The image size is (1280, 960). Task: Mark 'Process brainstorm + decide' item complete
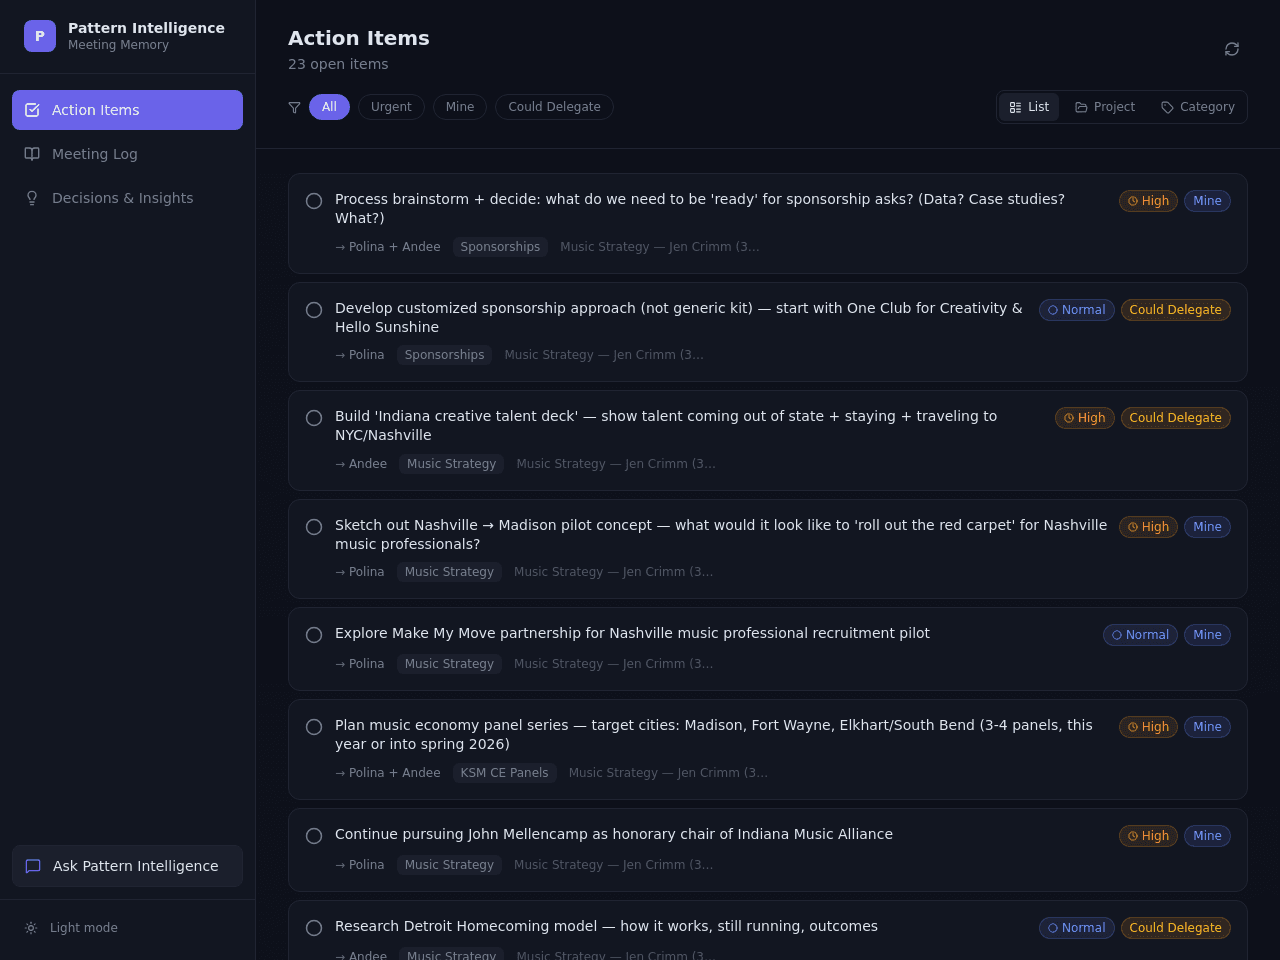314,201
